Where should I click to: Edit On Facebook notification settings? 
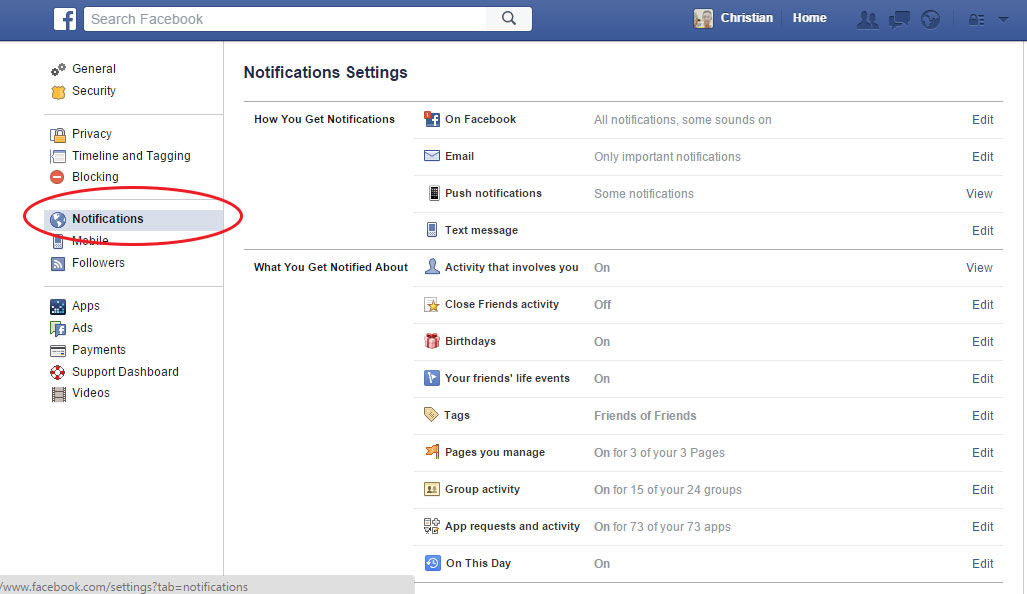pyautogui.click(x=982, y=120)
